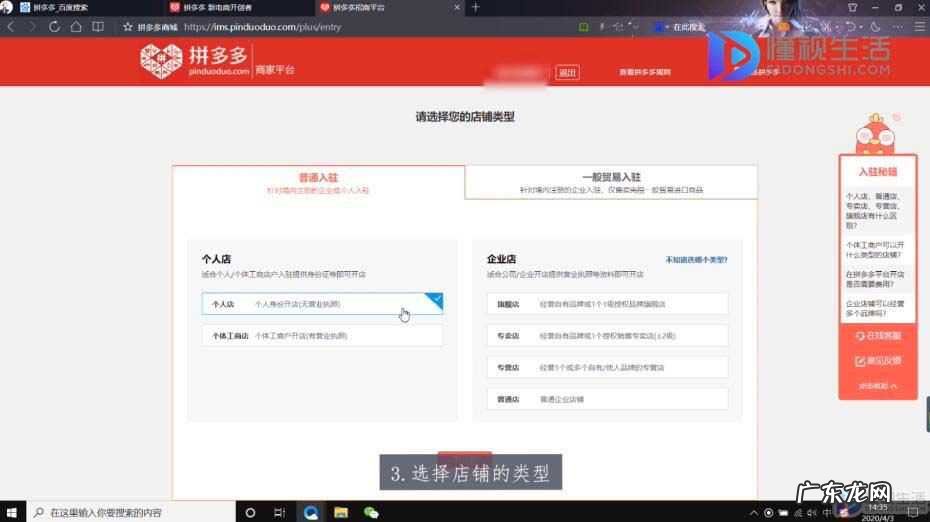Choose the 普通店 enterprise store option

[607, 399]
